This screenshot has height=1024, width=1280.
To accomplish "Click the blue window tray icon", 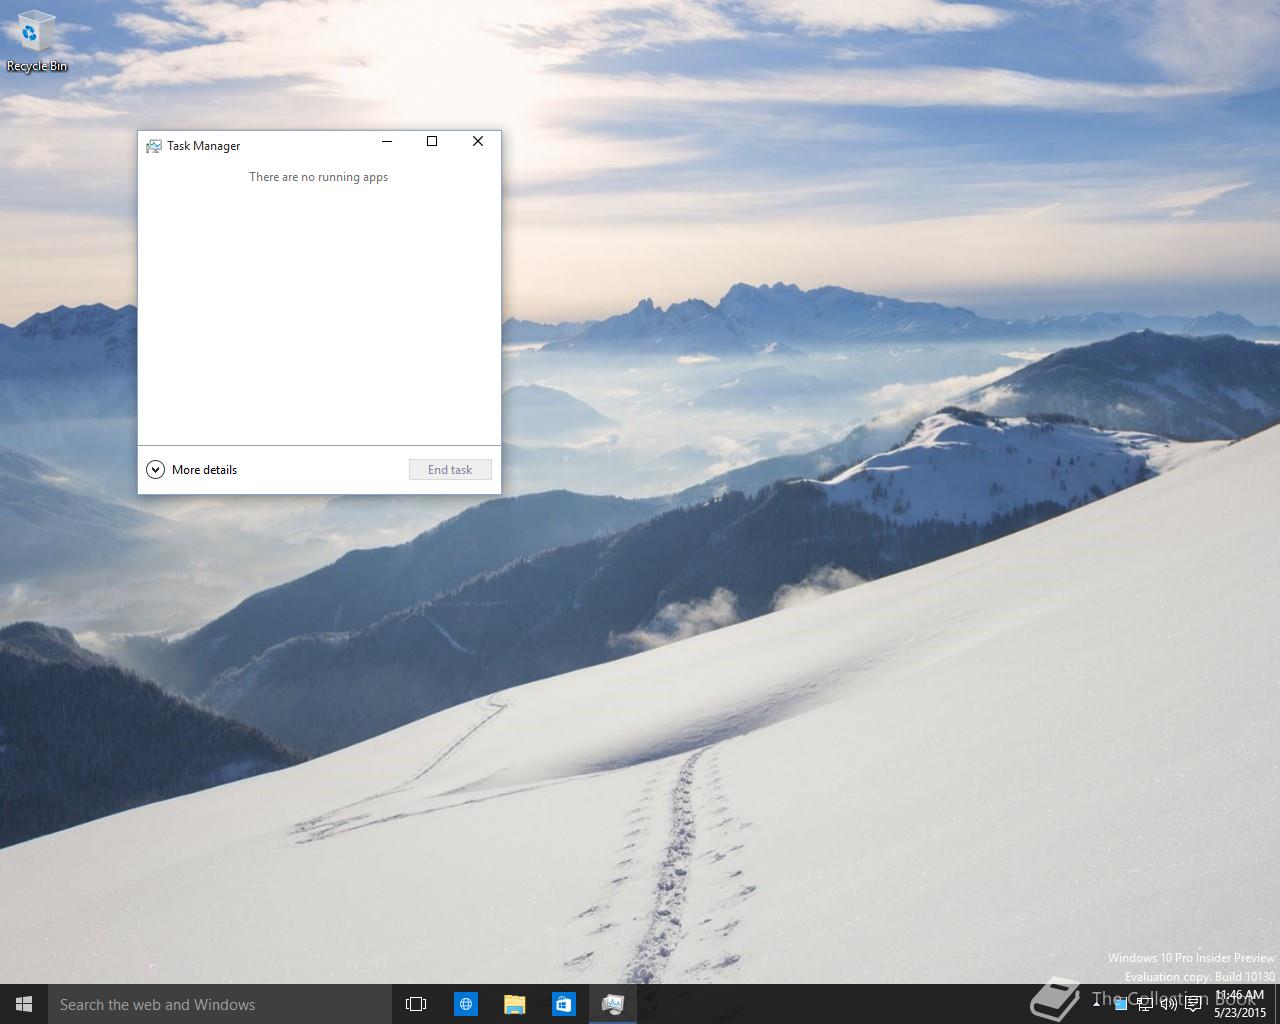I will click(x=1121, y=1004).
